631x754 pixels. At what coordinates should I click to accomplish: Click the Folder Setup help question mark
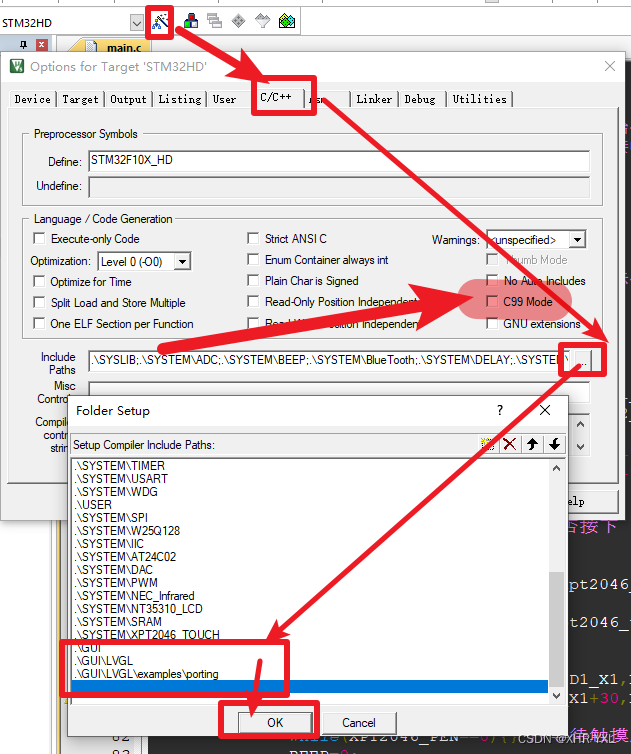(500, 410)
